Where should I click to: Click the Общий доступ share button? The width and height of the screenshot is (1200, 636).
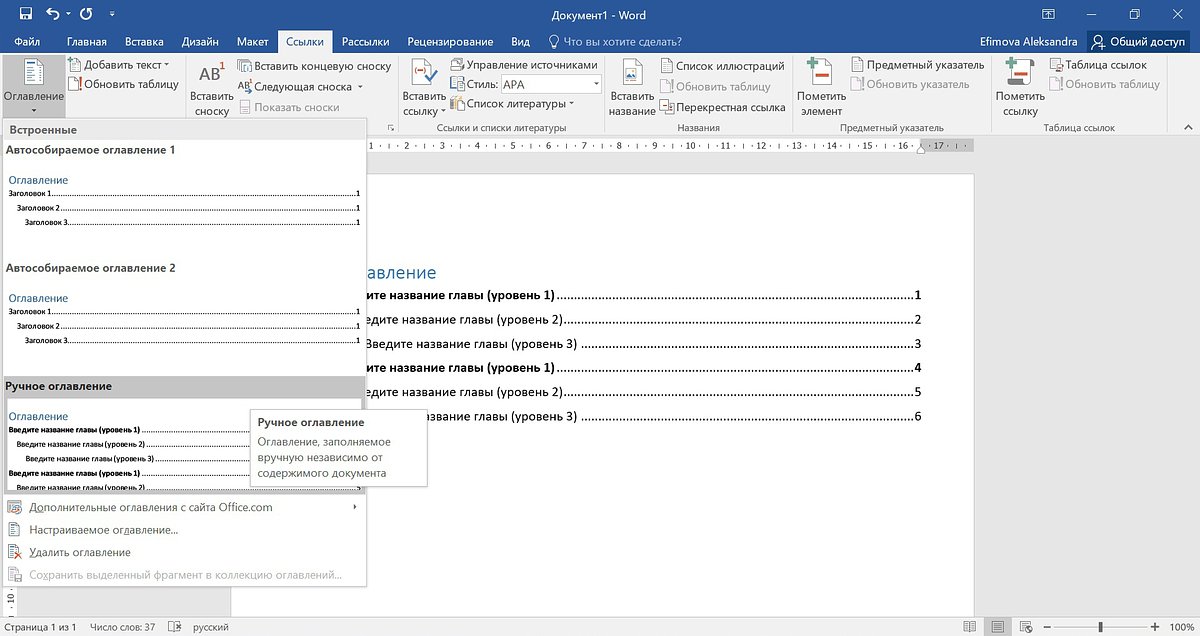[x=1138, y=42]
